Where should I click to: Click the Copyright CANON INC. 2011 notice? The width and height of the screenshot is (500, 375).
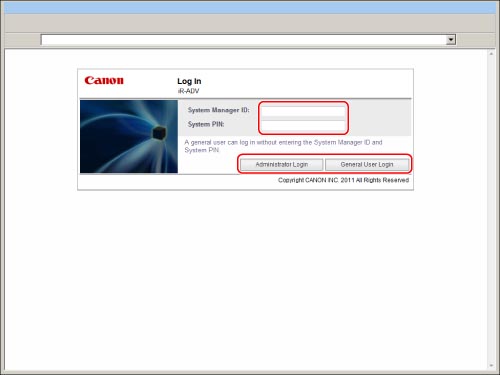(343, 180)
